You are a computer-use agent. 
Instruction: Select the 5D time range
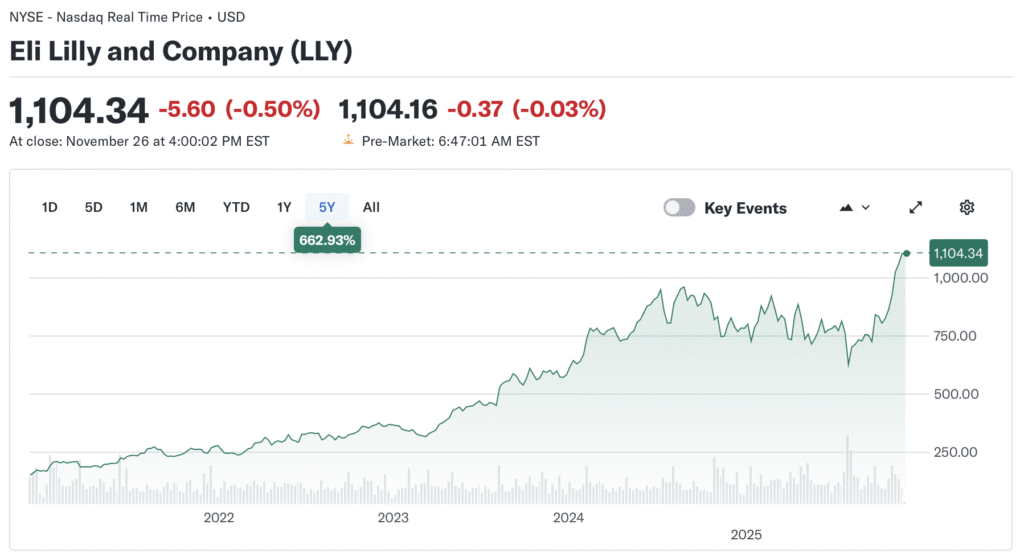coord(94,208)
